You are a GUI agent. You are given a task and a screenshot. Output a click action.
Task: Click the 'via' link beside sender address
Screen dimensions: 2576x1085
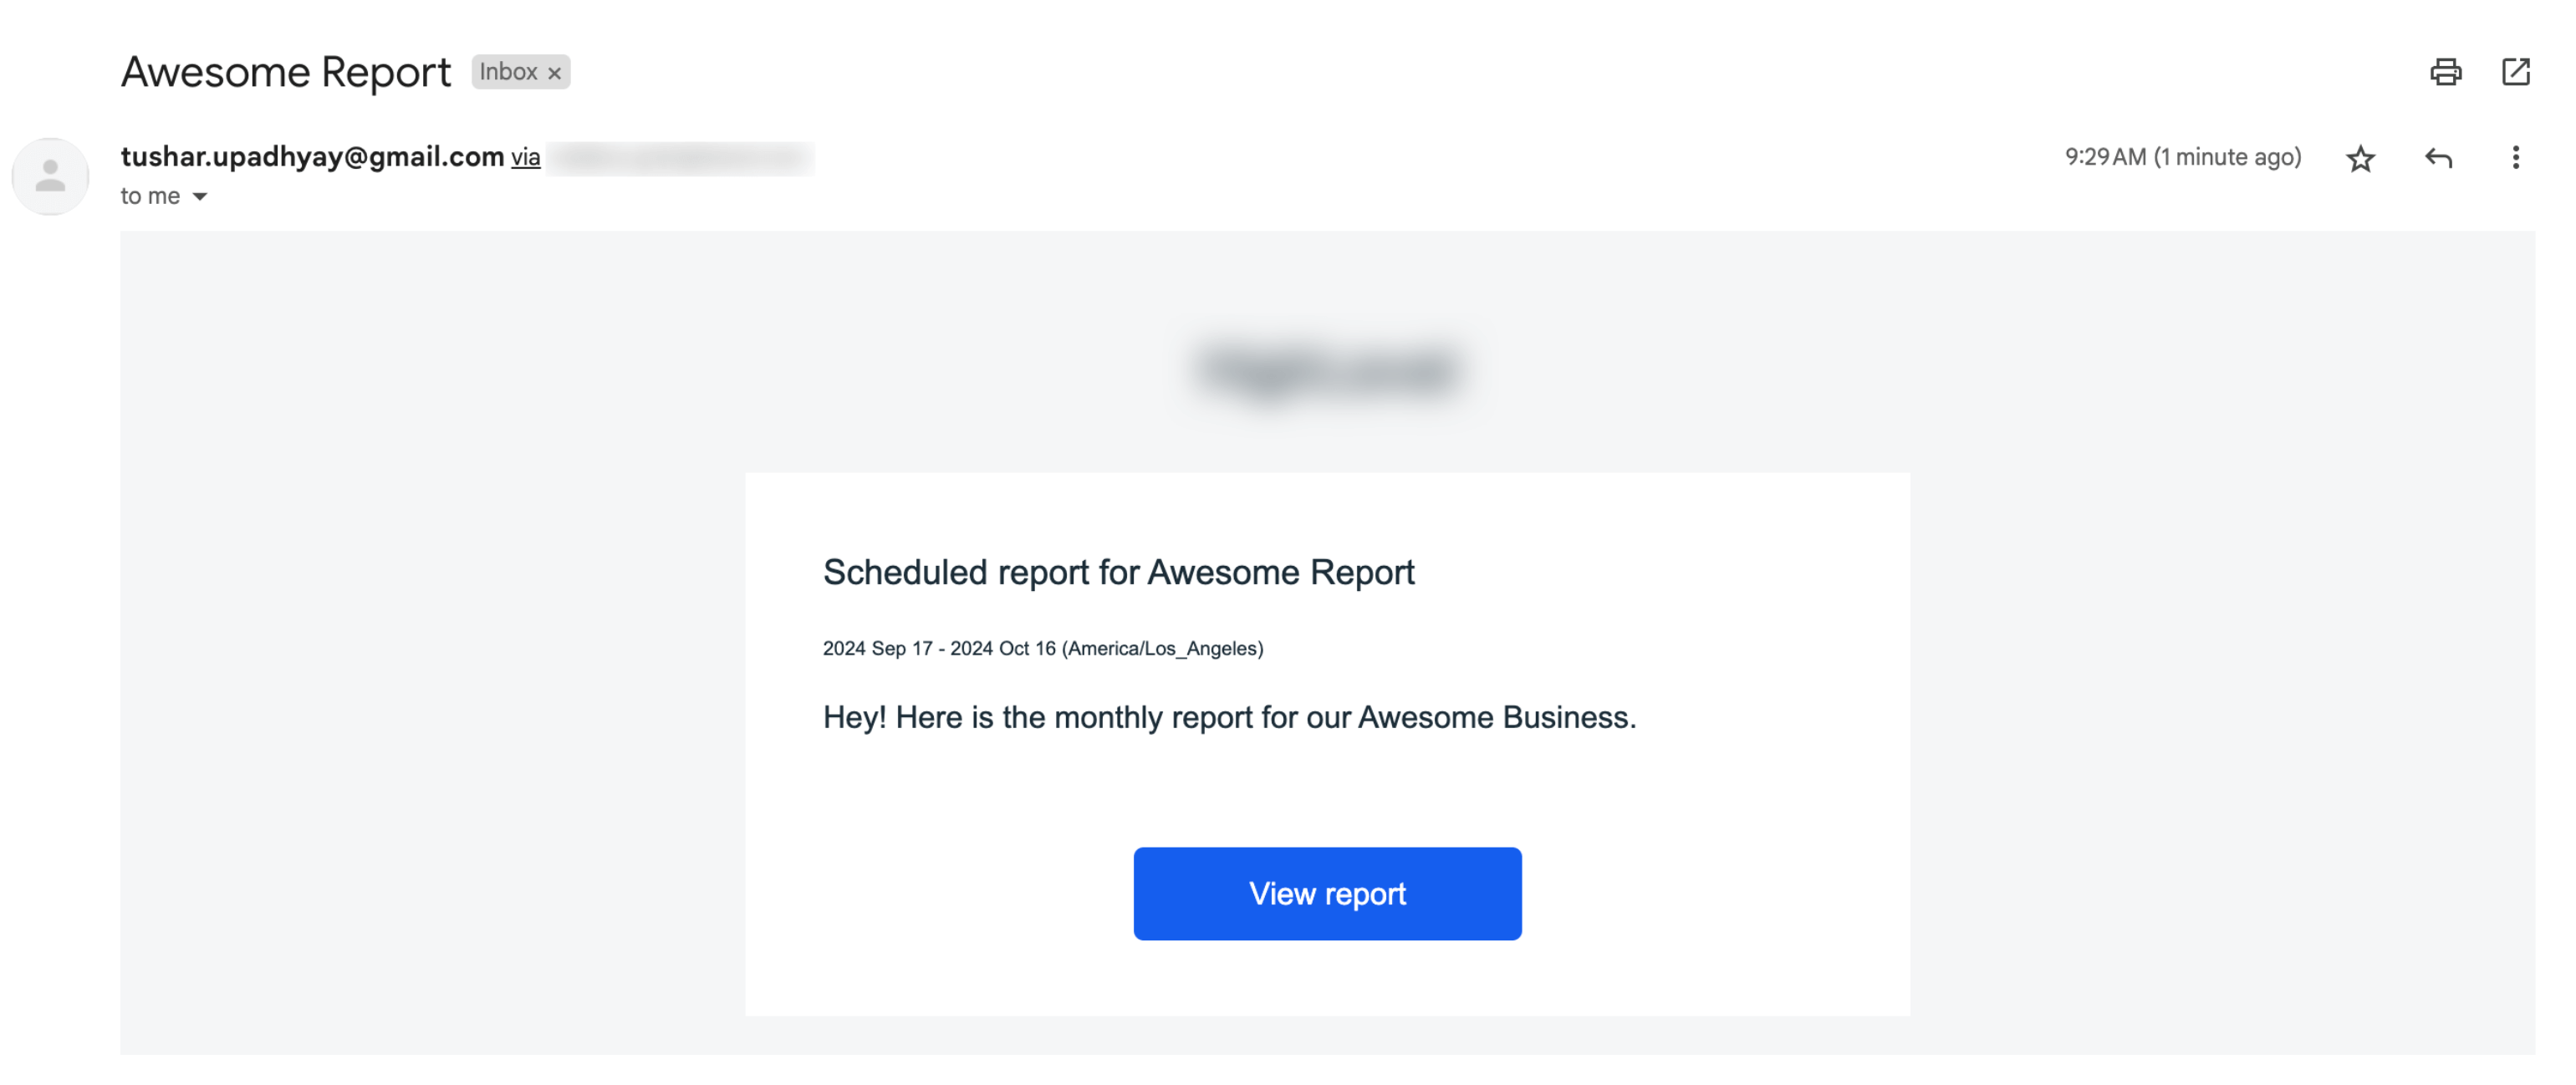(x=525, y=158)
